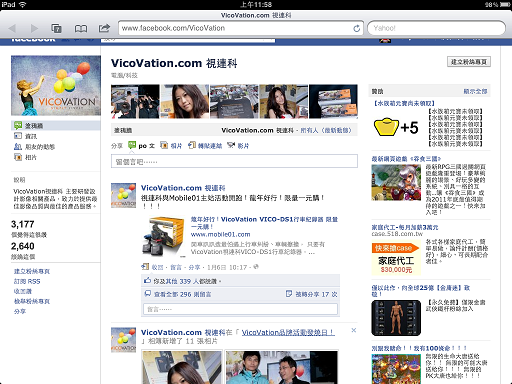The height and width of the screenshot is (384, 512).
Task: Click the unlike link in sidebar
Action: (x=23, y=291)
